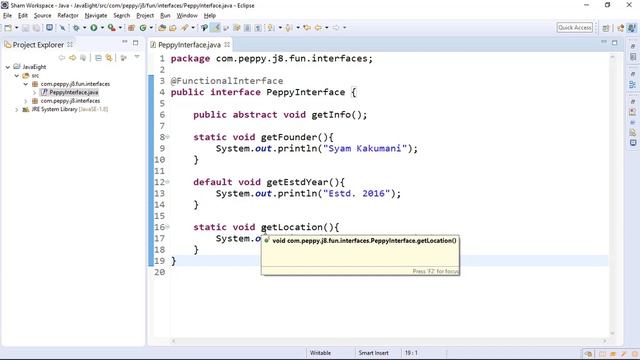Create a new Java package icon
The image size is (640, 360).
click(131, 28)
